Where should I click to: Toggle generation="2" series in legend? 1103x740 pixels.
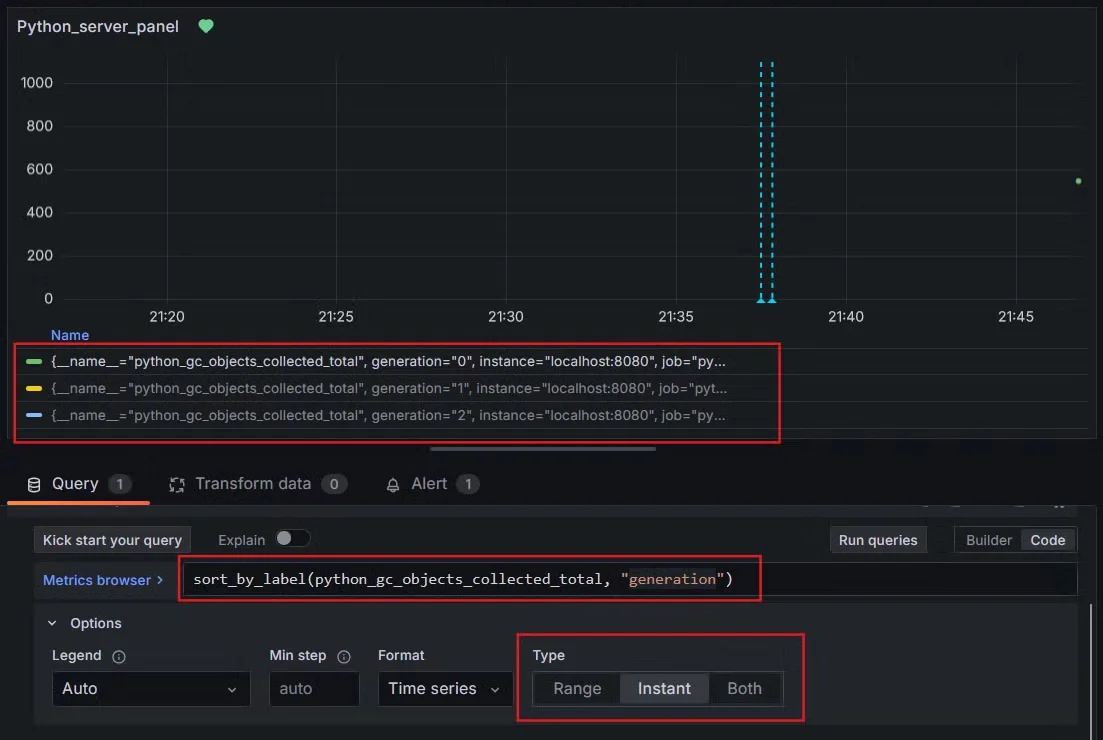[x=388, y=416]
